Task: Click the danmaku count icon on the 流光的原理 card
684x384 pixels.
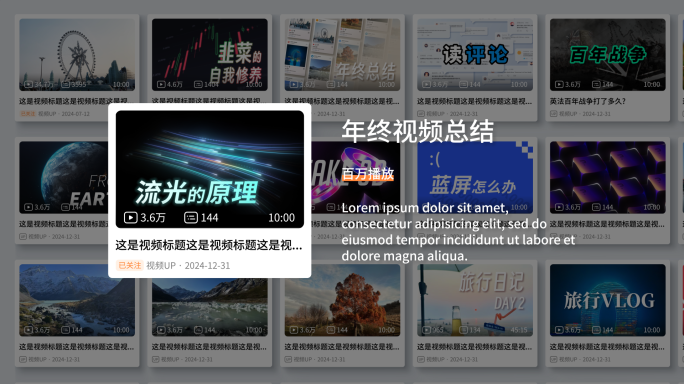Action: click(x=191, y=217)
